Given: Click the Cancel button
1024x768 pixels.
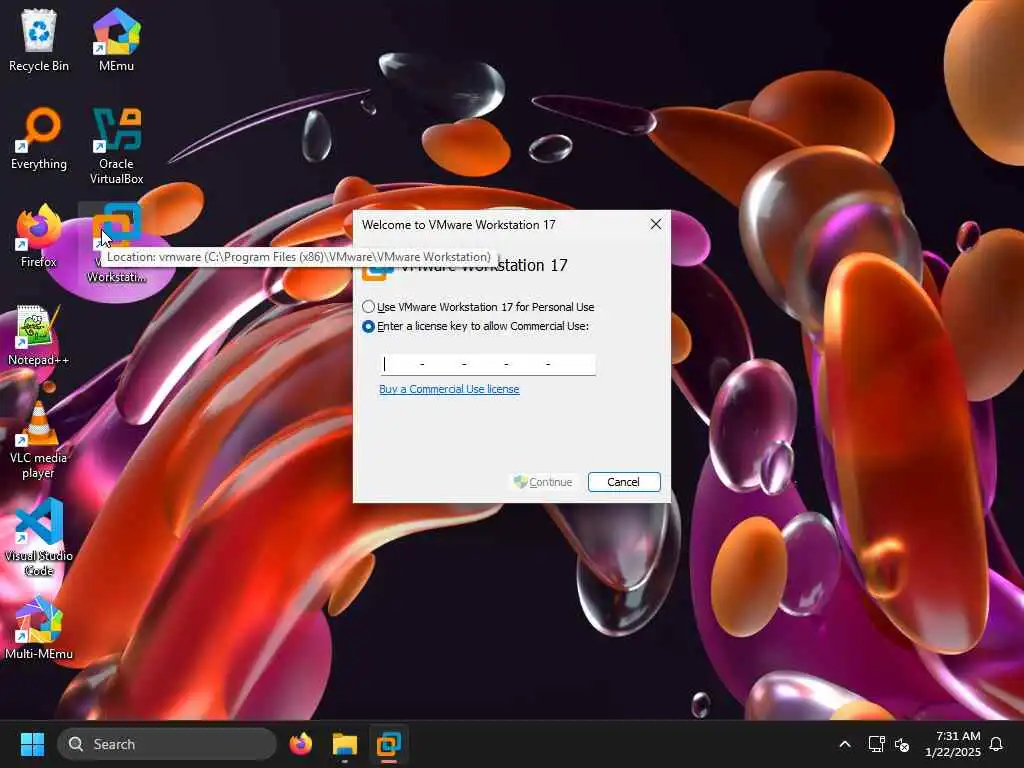Looking at the screenshot, I should click(624, 482).
